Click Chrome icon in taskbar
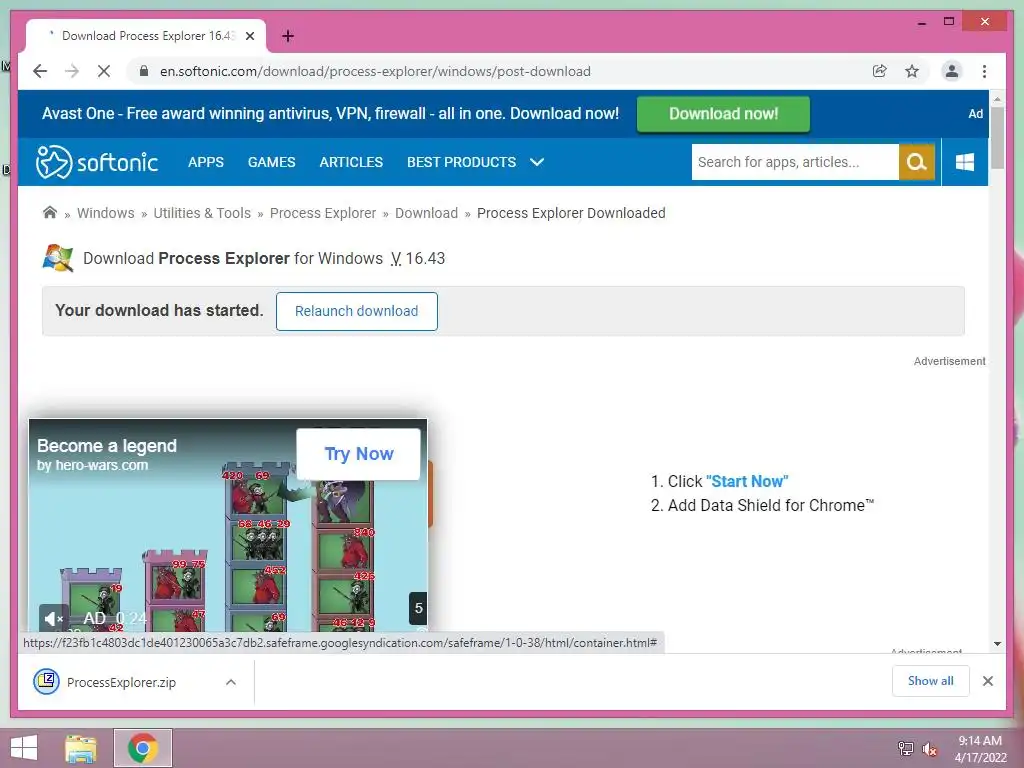This screenshot has width=1024, height=768. (142, 748)
